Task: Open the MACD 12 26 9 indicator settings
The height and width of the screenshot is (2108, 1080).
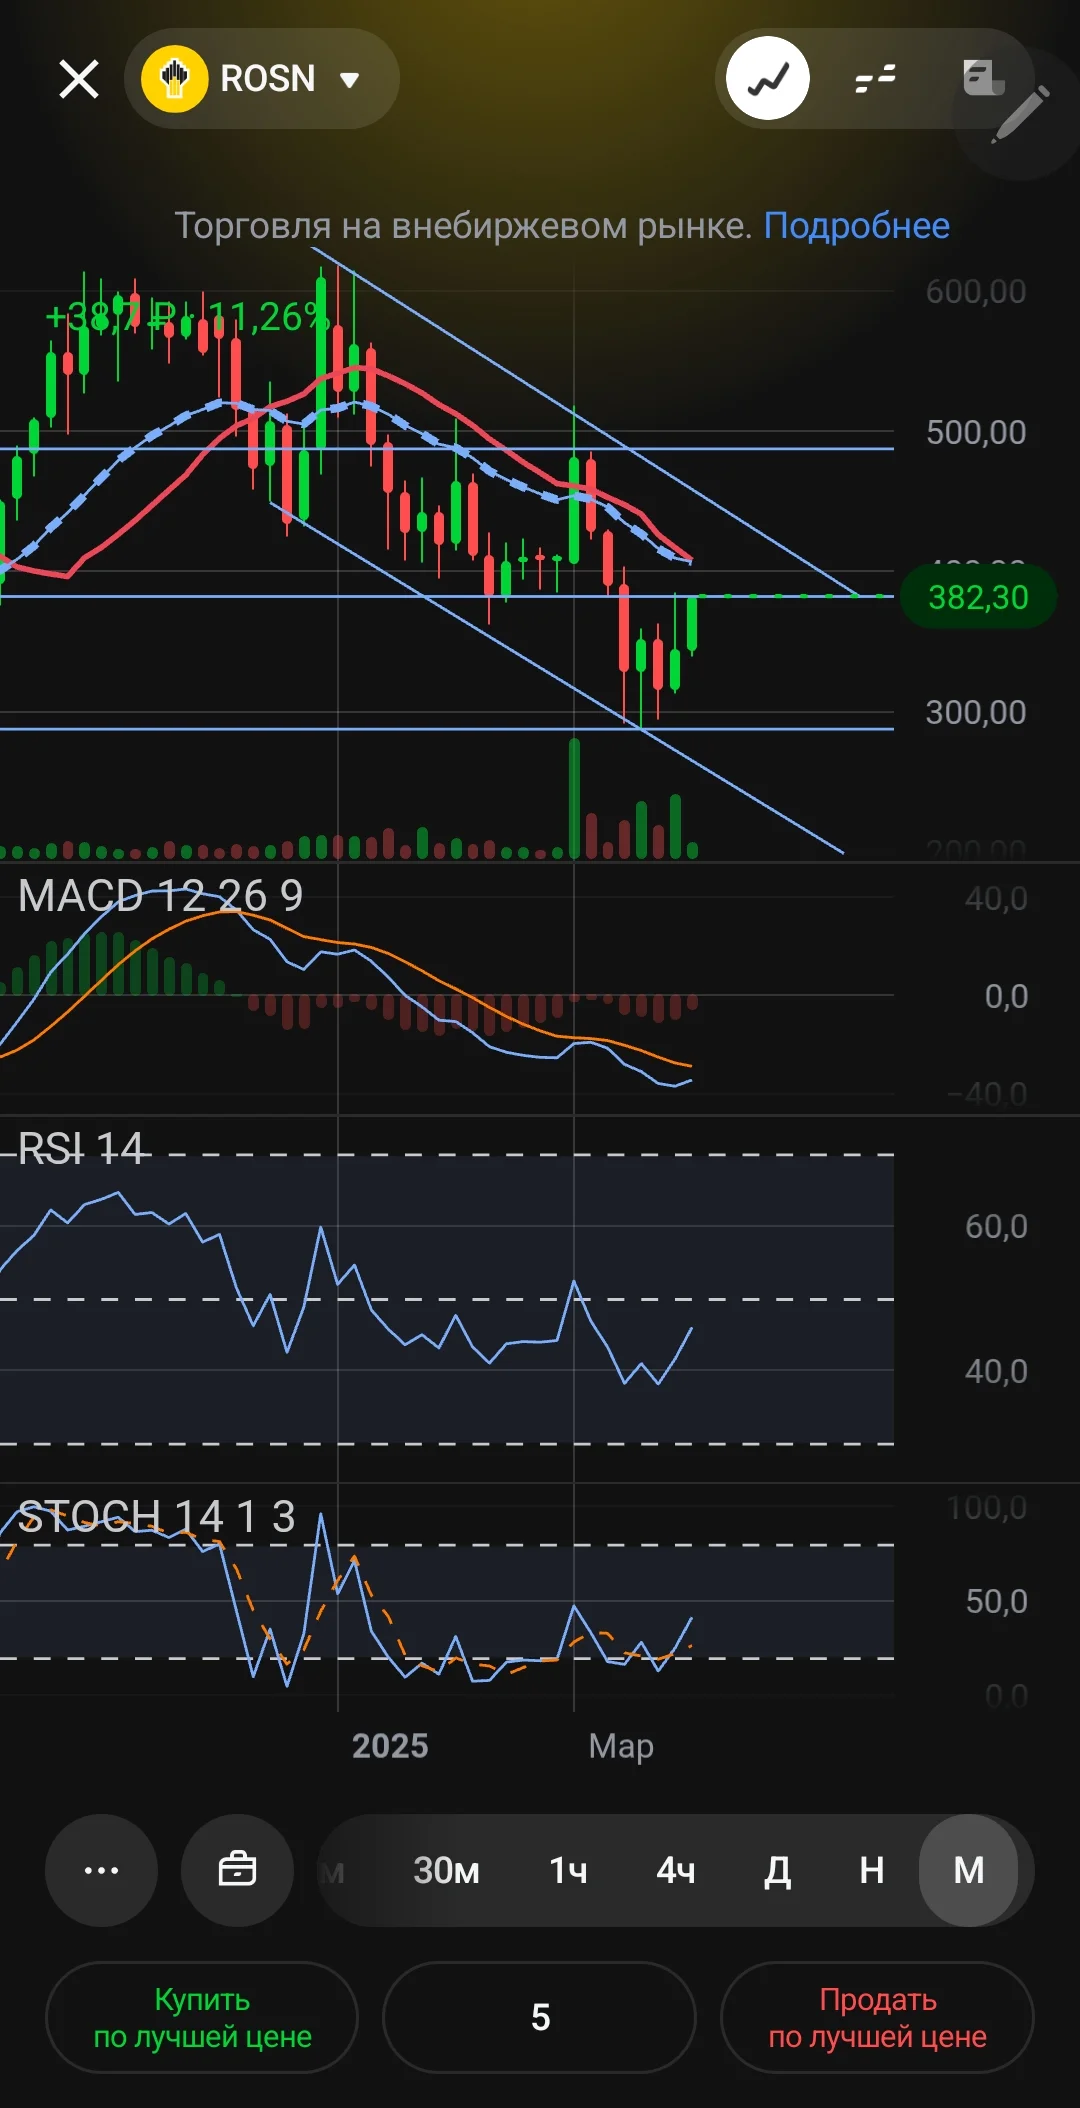Action: tap(161, 896)
